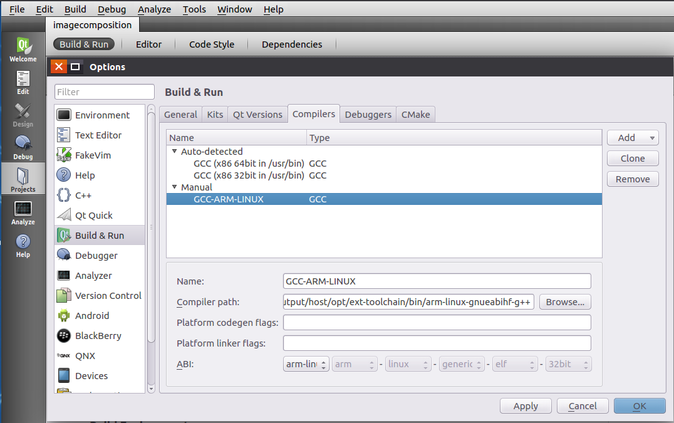The height and width of the screenshot is (423, 674).
Task: Select Version Control category
Action: pyautogui.click(x=108, y=295)
